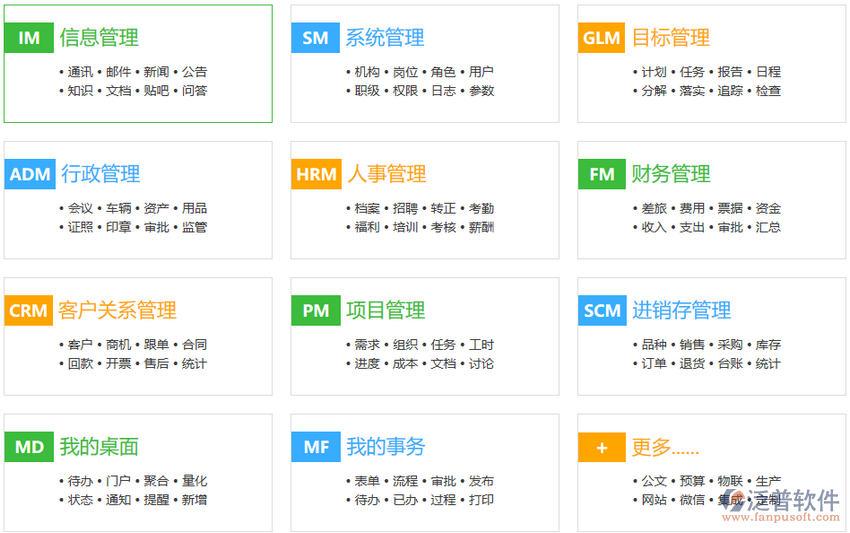Click the green IM module badge
This screenshot has height=533, width=850.
click(x=29, y=38)
